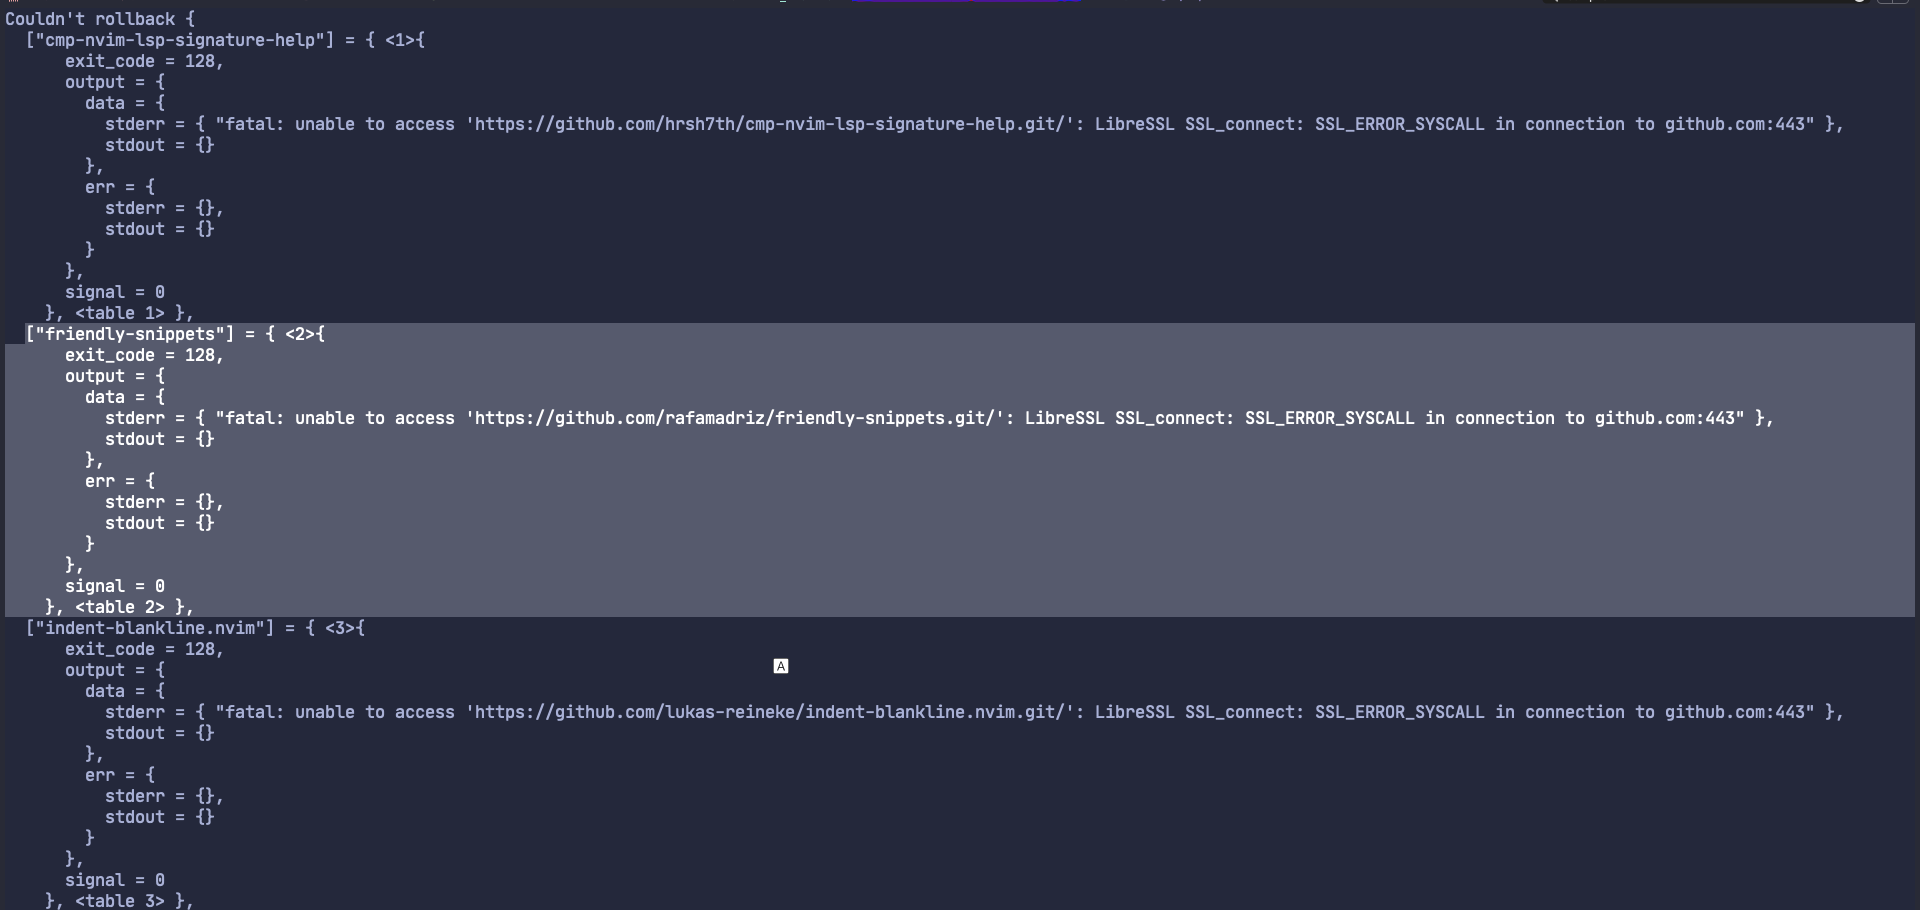Image resolution: width=1920 pixels, height=910 pixels.
Task: Click "<table 1>" closing line
Action: (x=120, y=313)
